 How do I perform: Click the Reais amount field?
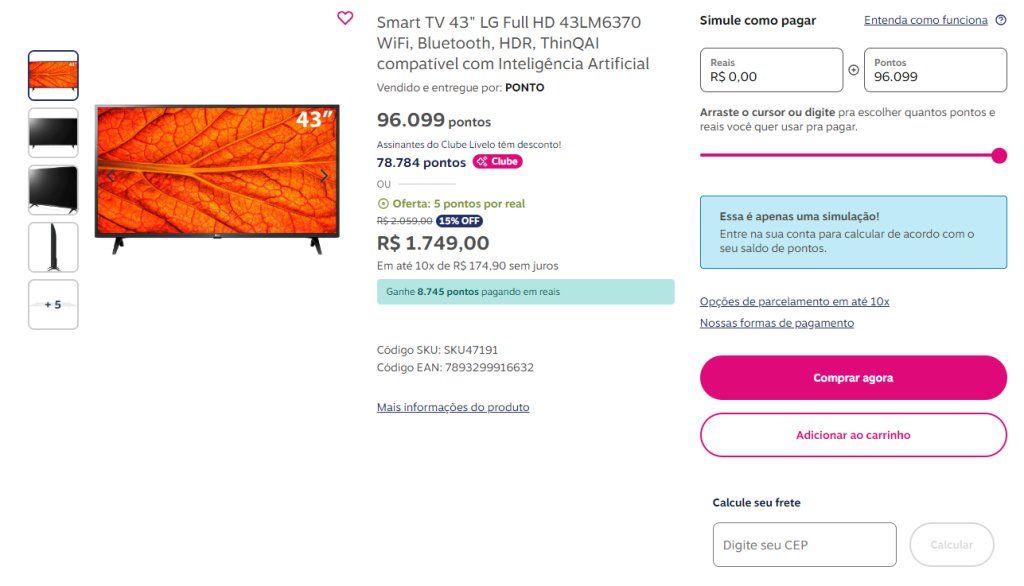(x=771, y=70)
